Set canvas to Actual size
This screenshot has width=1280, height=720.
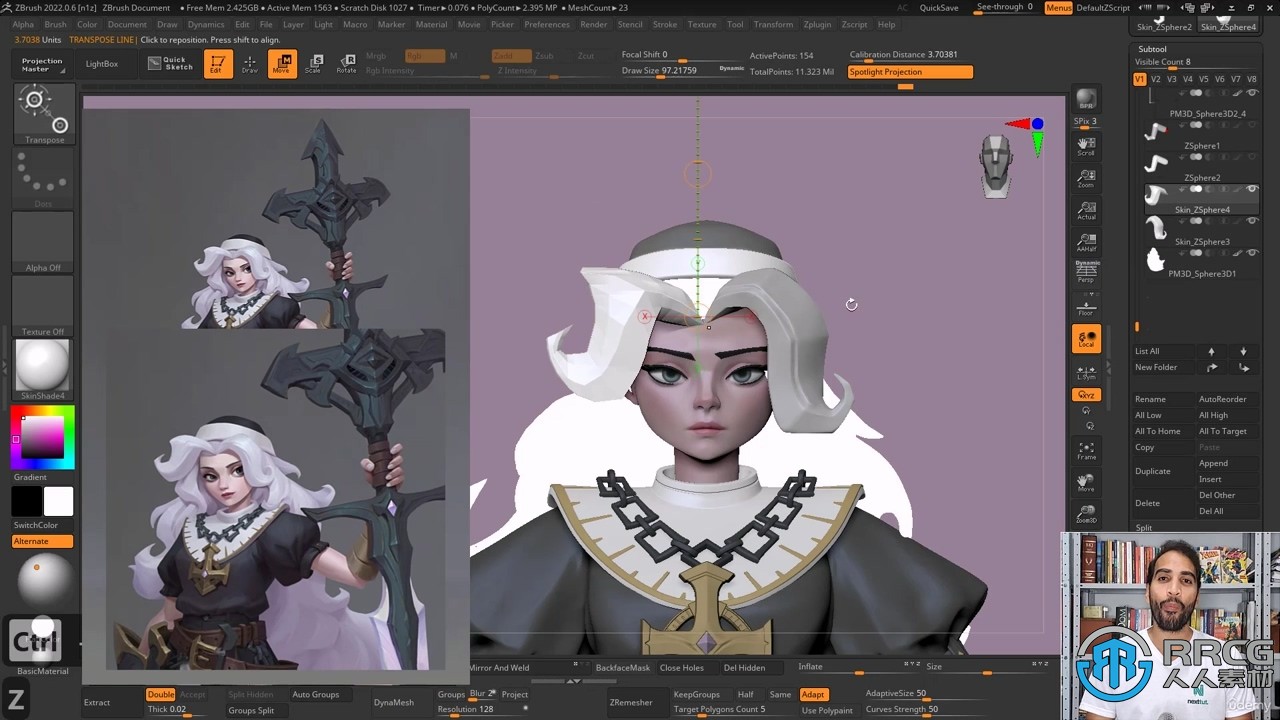[x=1086, y=211]
